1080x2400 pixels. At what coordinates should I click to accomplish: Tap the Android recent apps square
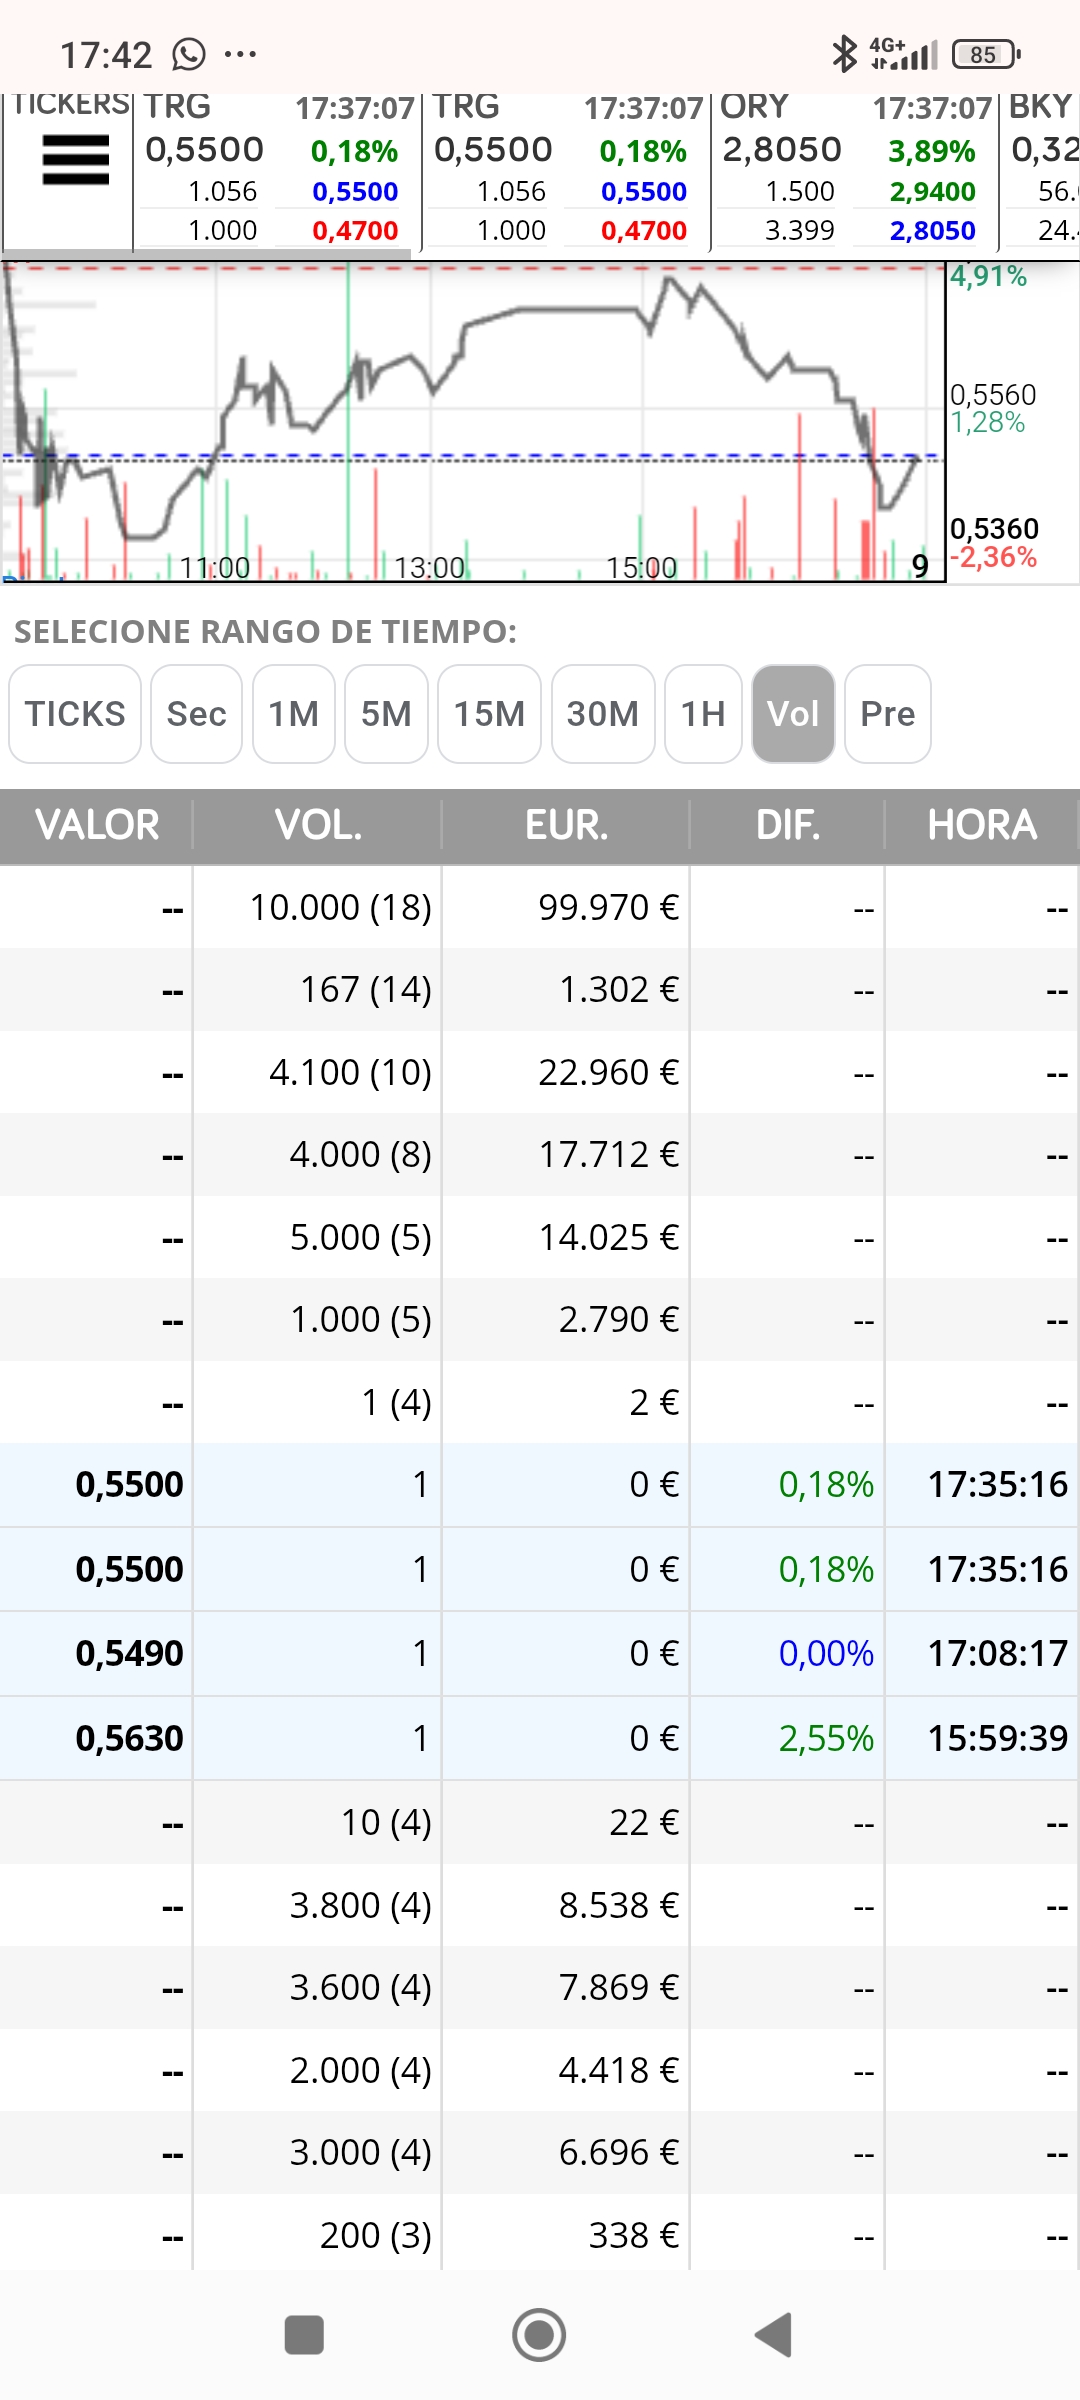pos(304,2335)
